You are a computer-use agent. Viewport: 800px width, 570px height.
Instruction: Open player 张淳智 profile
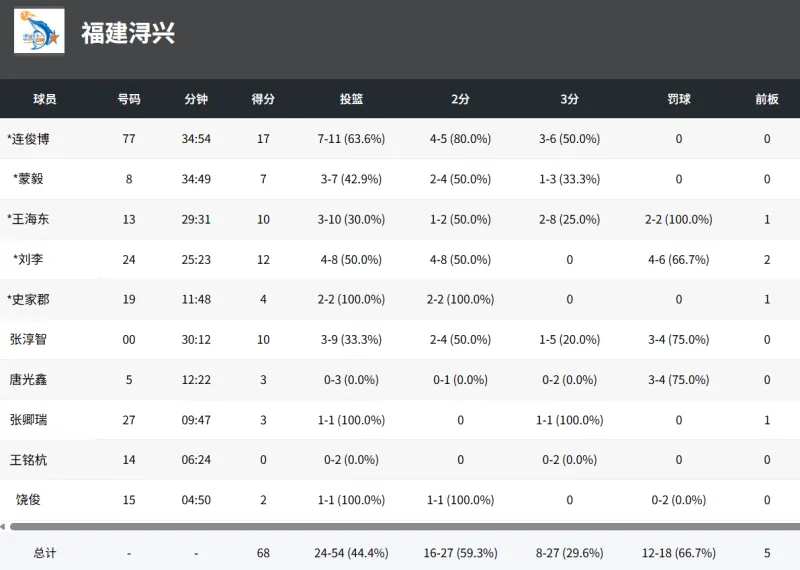click(x=28, y=339)
